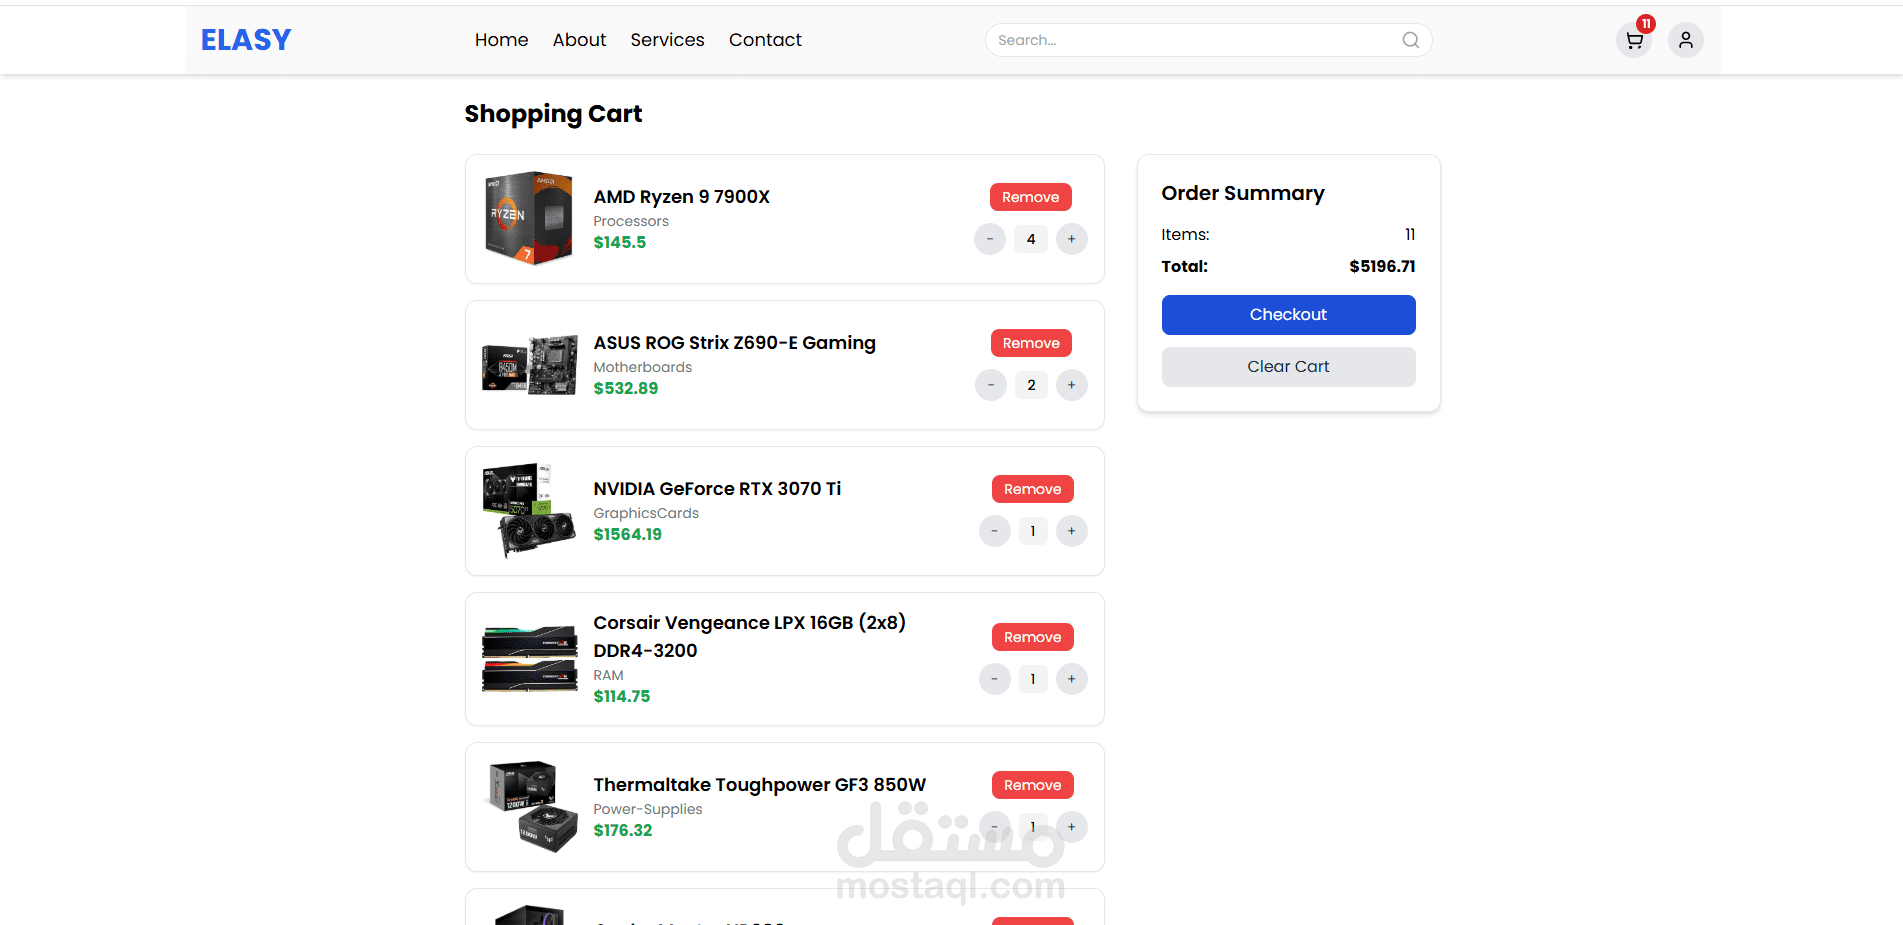Remove ASUS ROG Strix Z690-E Gaming item

click(1031, 343)
